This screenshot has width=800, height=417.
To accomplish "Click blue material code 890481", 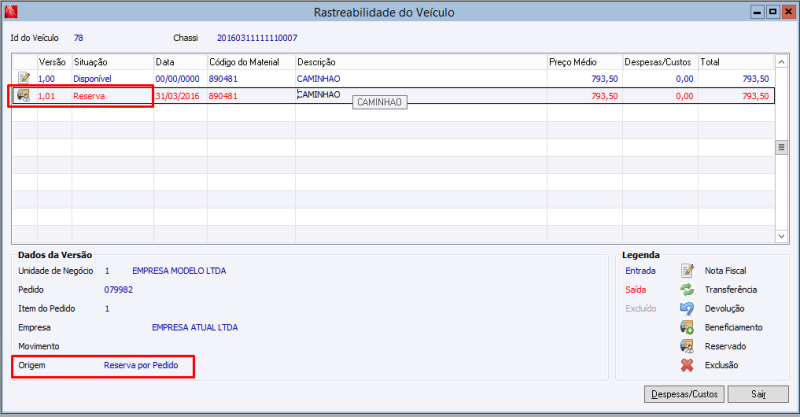I will pyautogui.click(x=223, y=79).
